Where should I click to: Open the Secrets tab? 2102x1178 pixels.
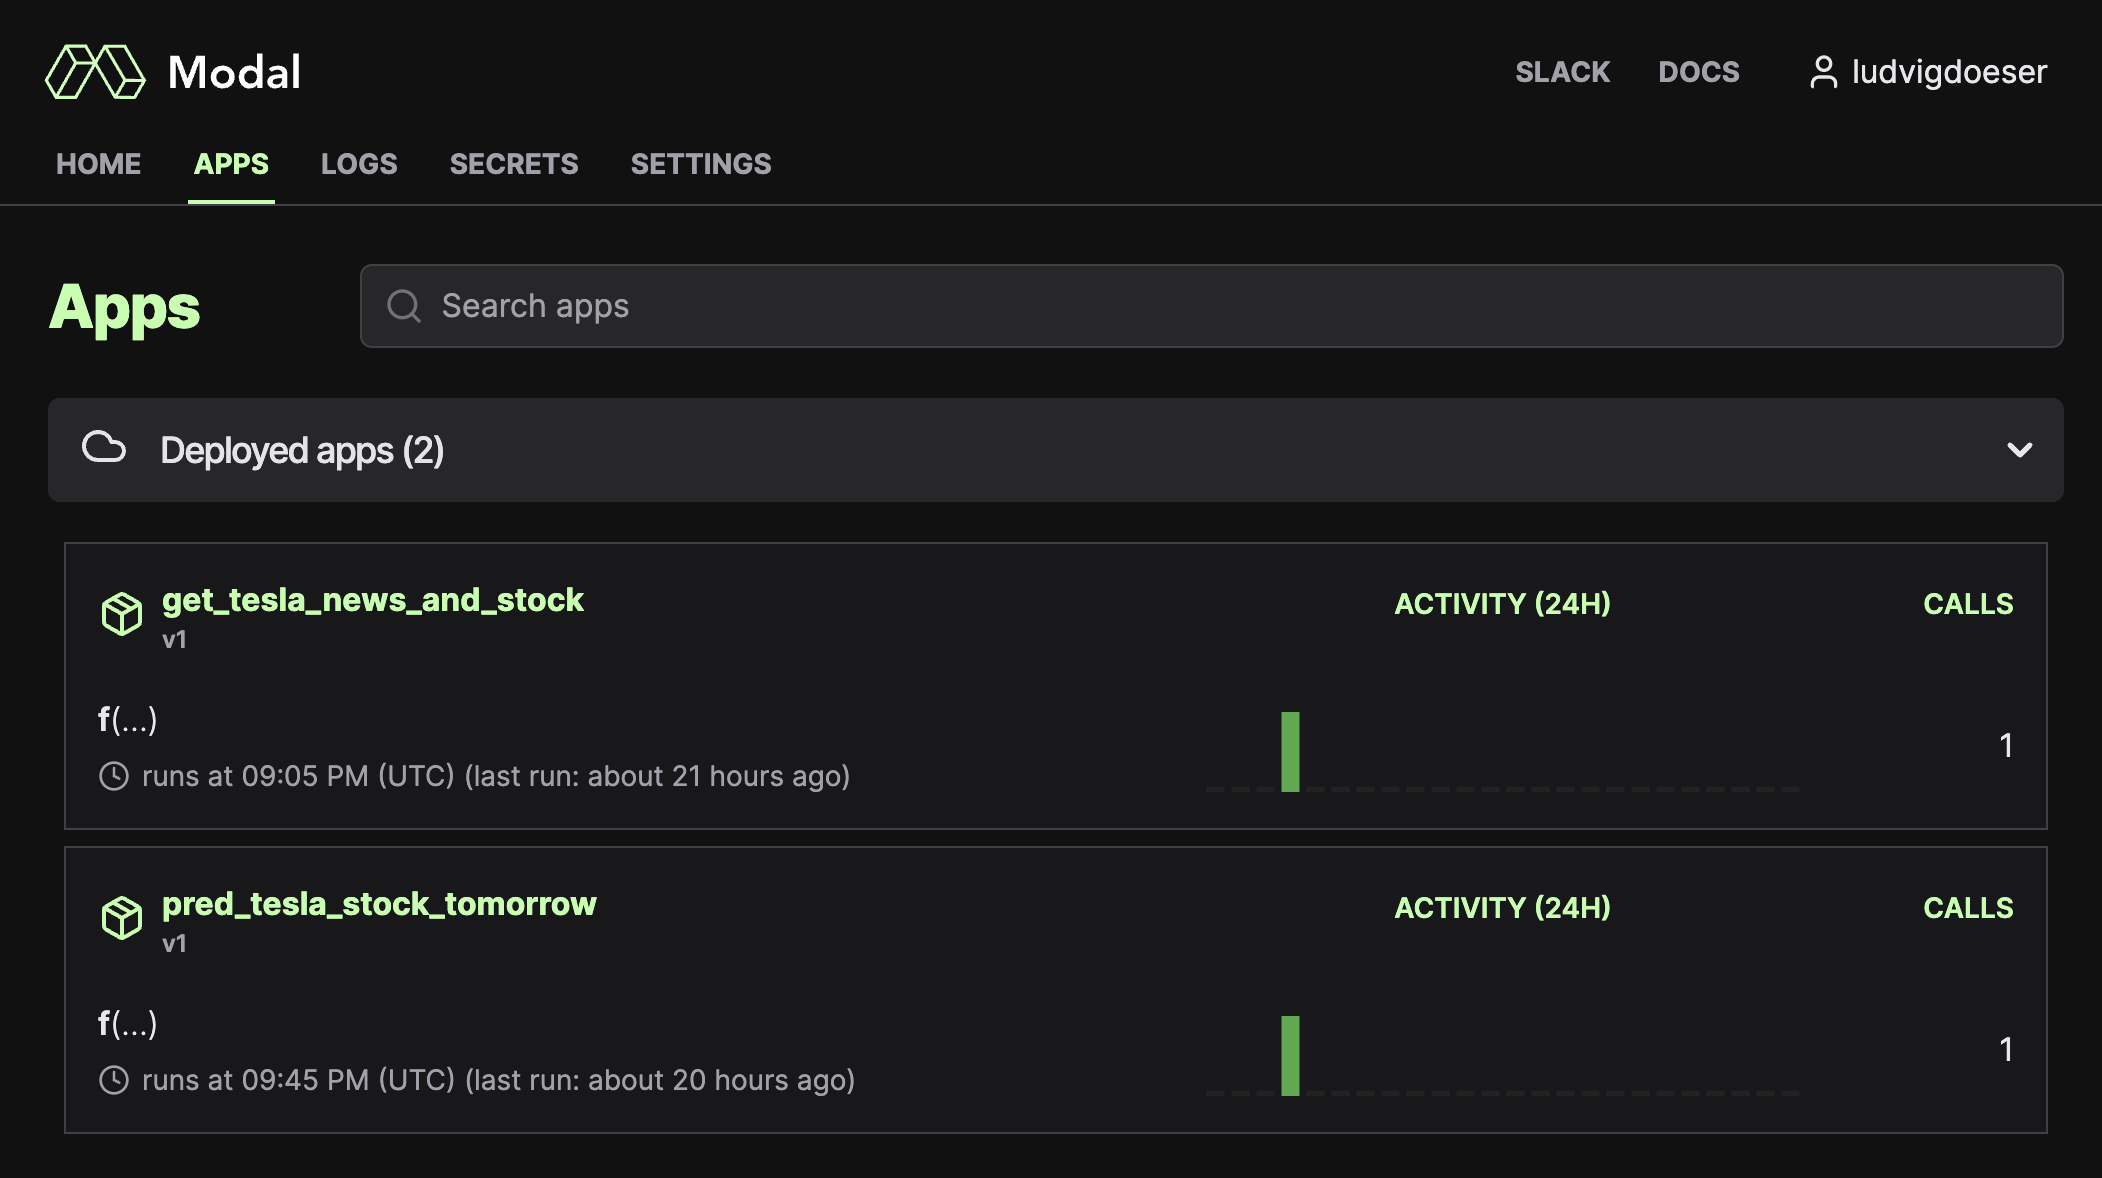tap(514, 164)
